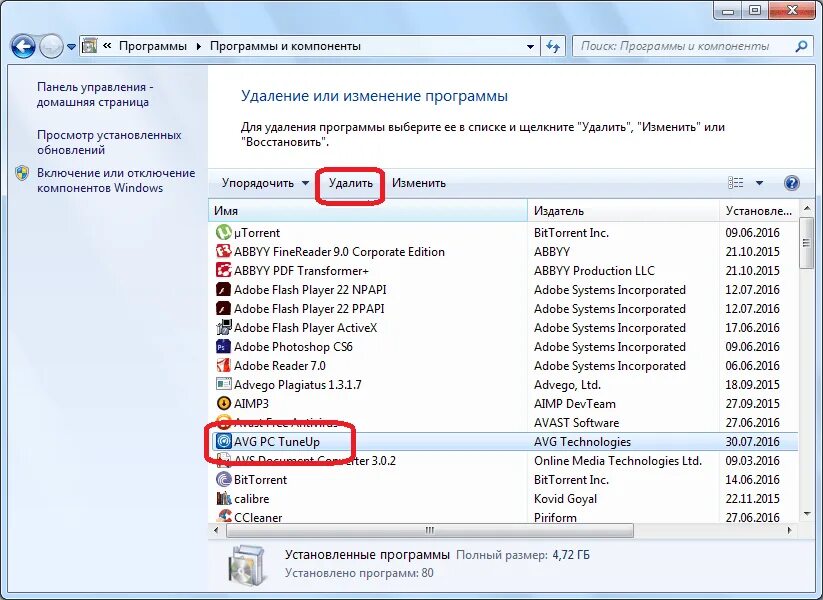The width and height of the screenshot is (823, 600).
Task: Open Просмотр установленных обновлений link
Action: [109, 142]
